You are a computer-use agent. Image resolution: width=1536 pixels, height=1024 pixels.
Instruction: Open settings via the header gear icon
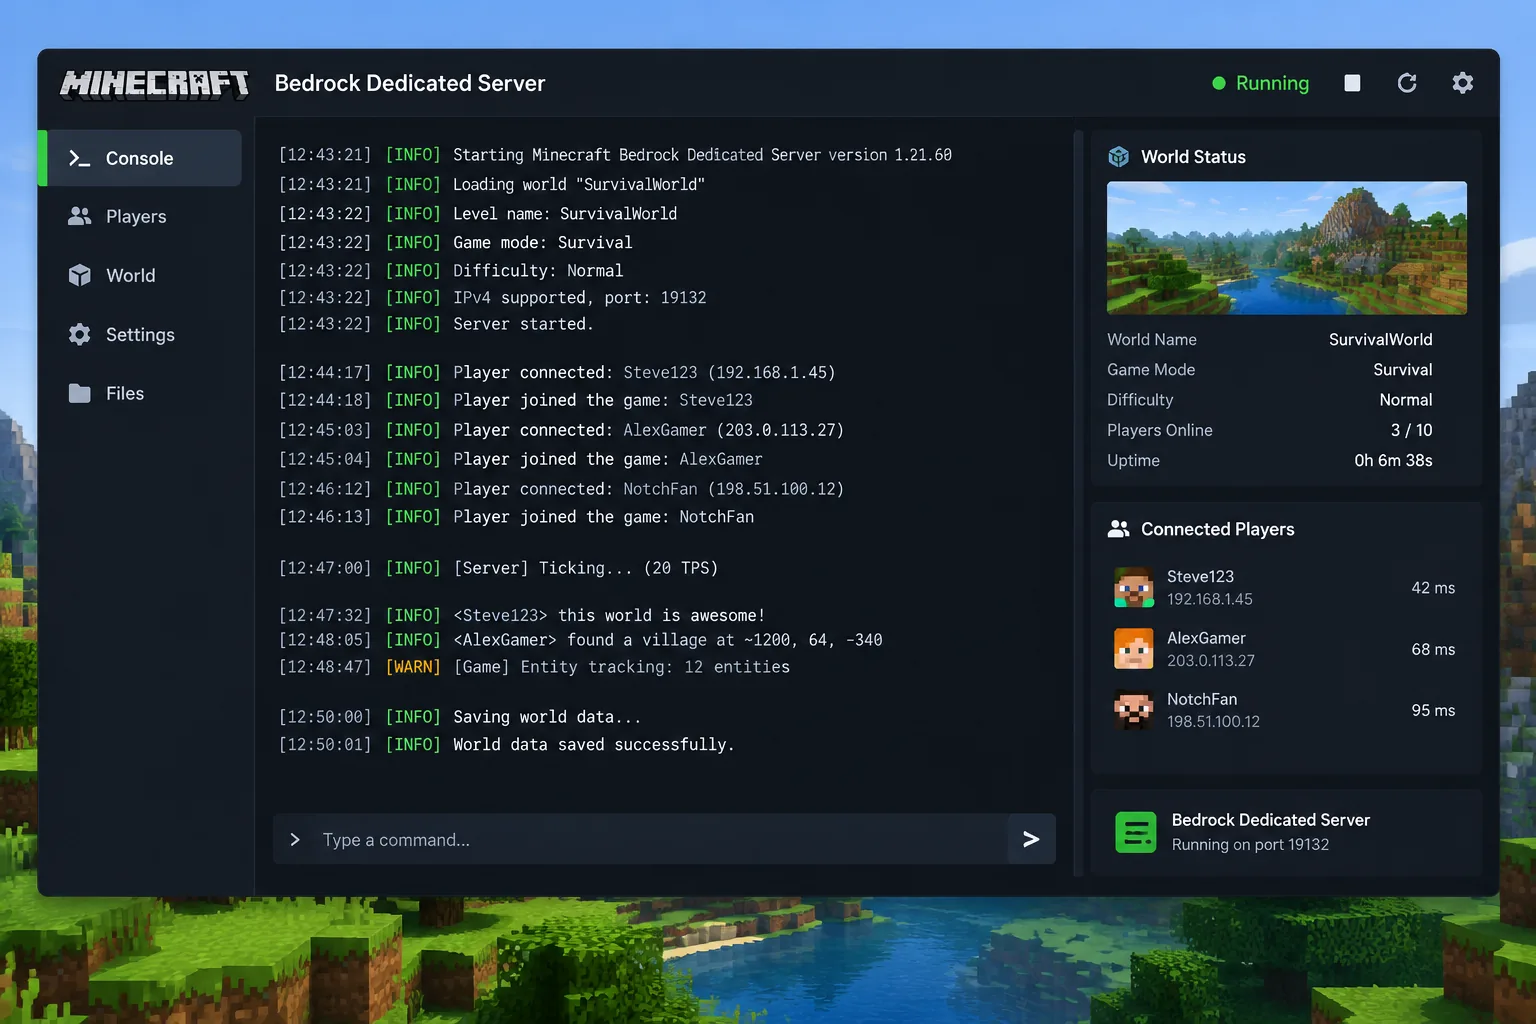[x=1463, y=83]
